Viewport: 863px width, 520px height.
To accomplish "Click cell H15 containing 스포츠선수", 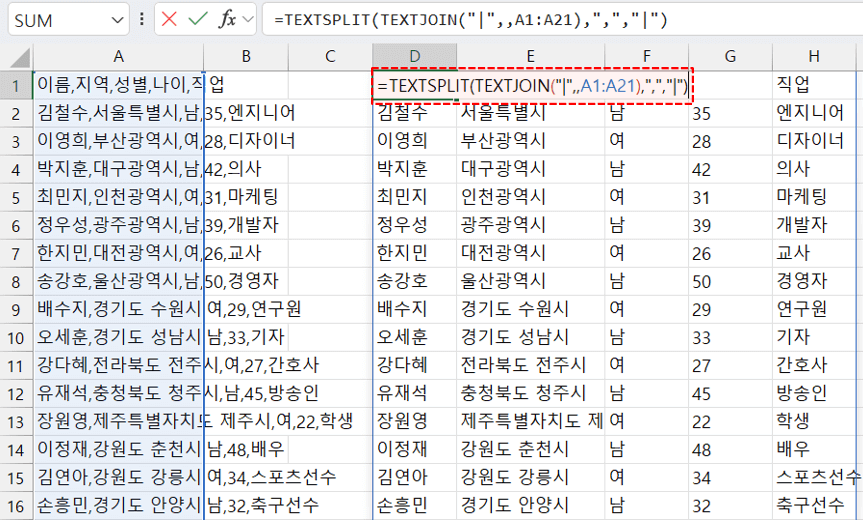I will 814,478.
